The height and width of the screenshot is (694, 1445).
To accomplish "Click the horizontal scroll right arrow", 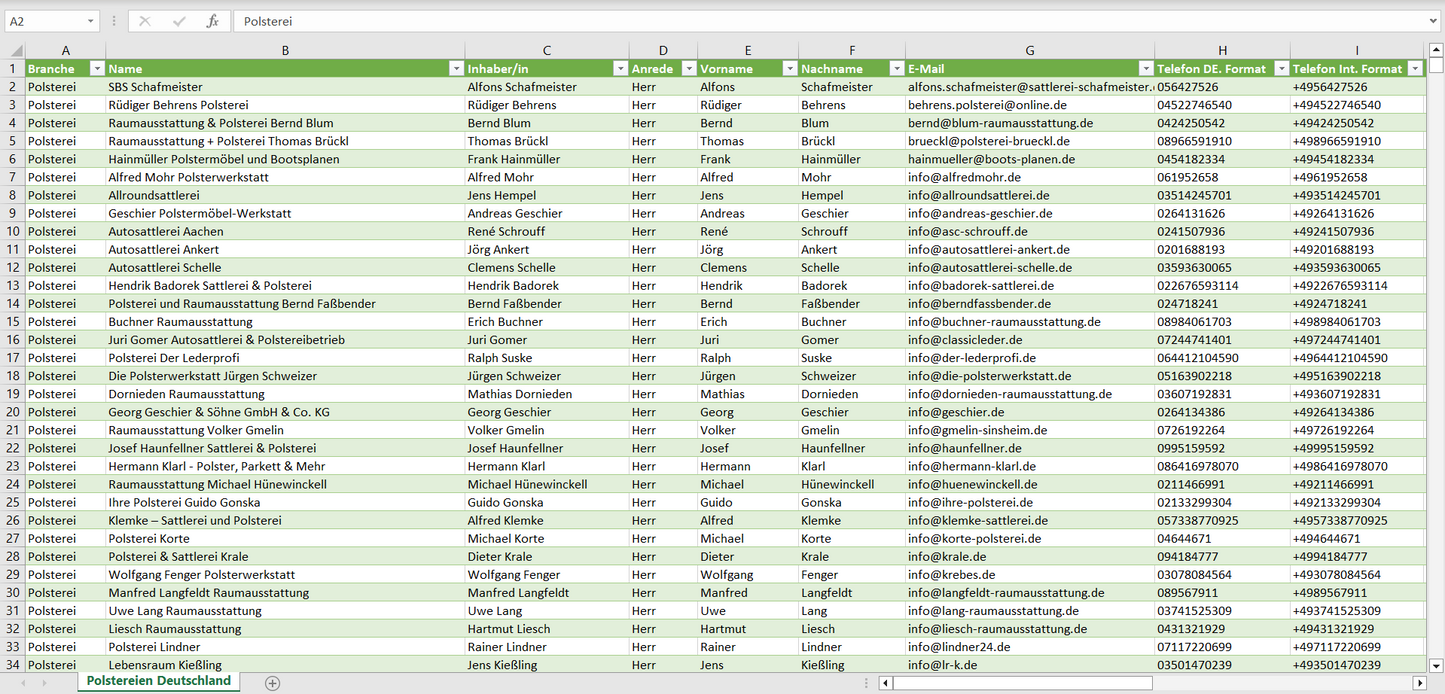I will [1419, 683].
